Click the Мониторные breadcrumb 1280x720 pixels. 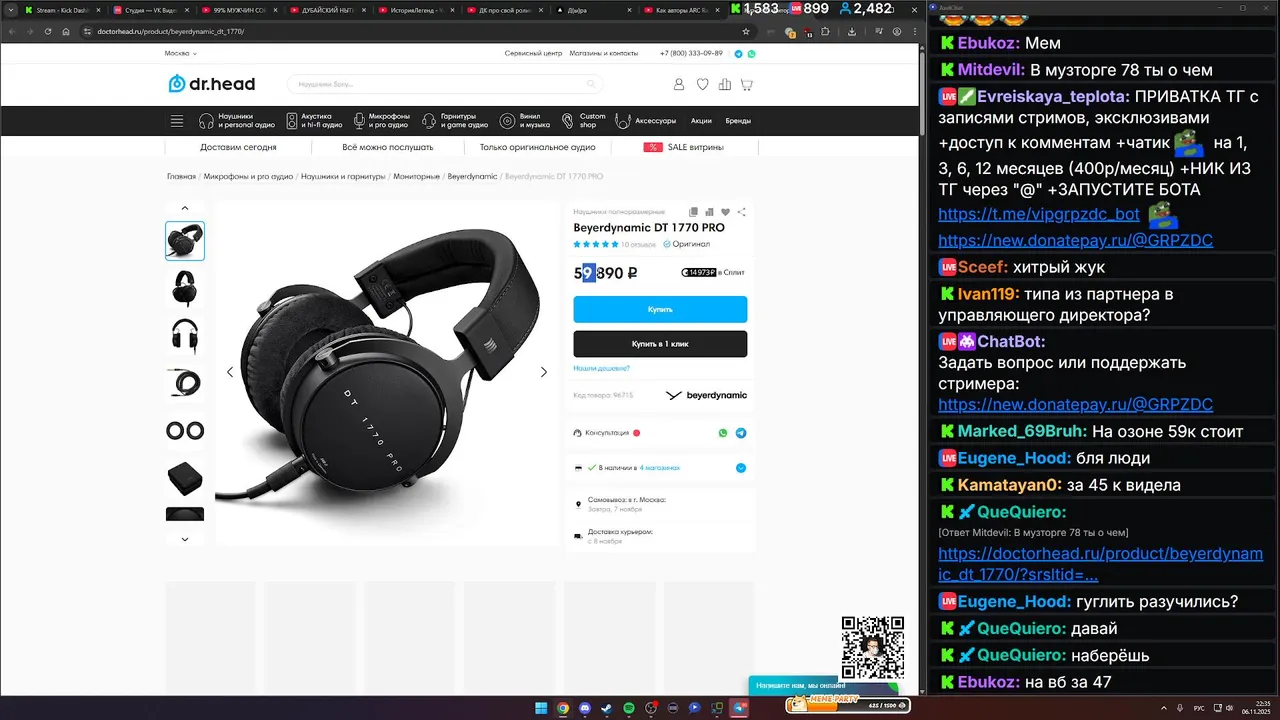click(416, 177)
